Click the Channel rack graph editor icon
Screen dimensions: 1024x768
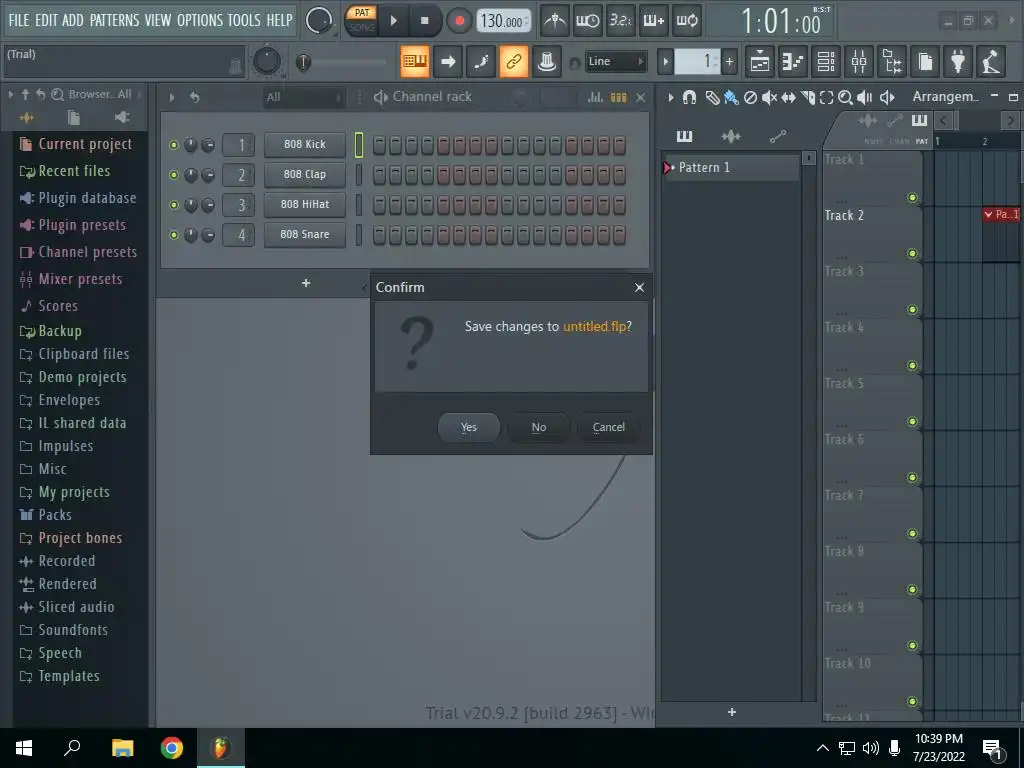(595, 97)
